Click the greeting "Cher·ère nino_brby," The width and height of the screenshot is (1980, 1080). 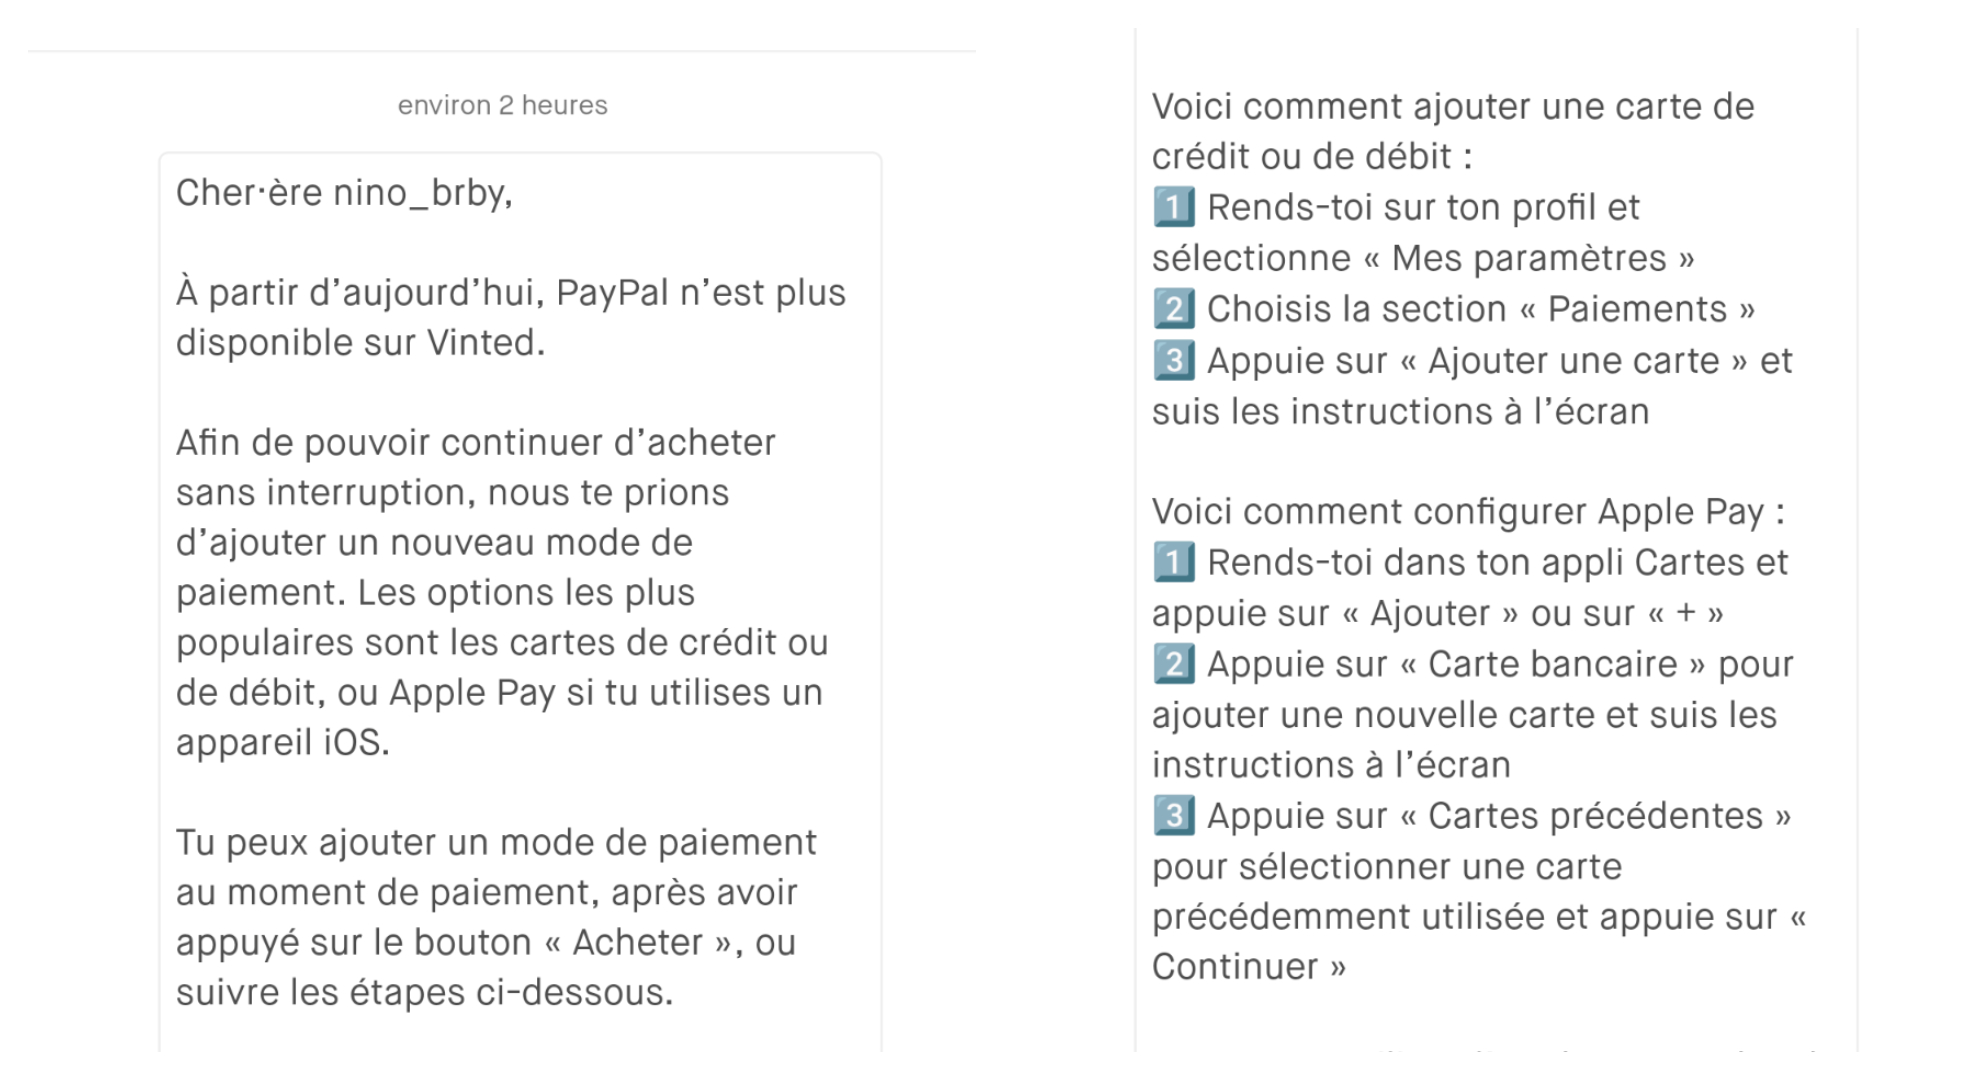pos(344,192)
